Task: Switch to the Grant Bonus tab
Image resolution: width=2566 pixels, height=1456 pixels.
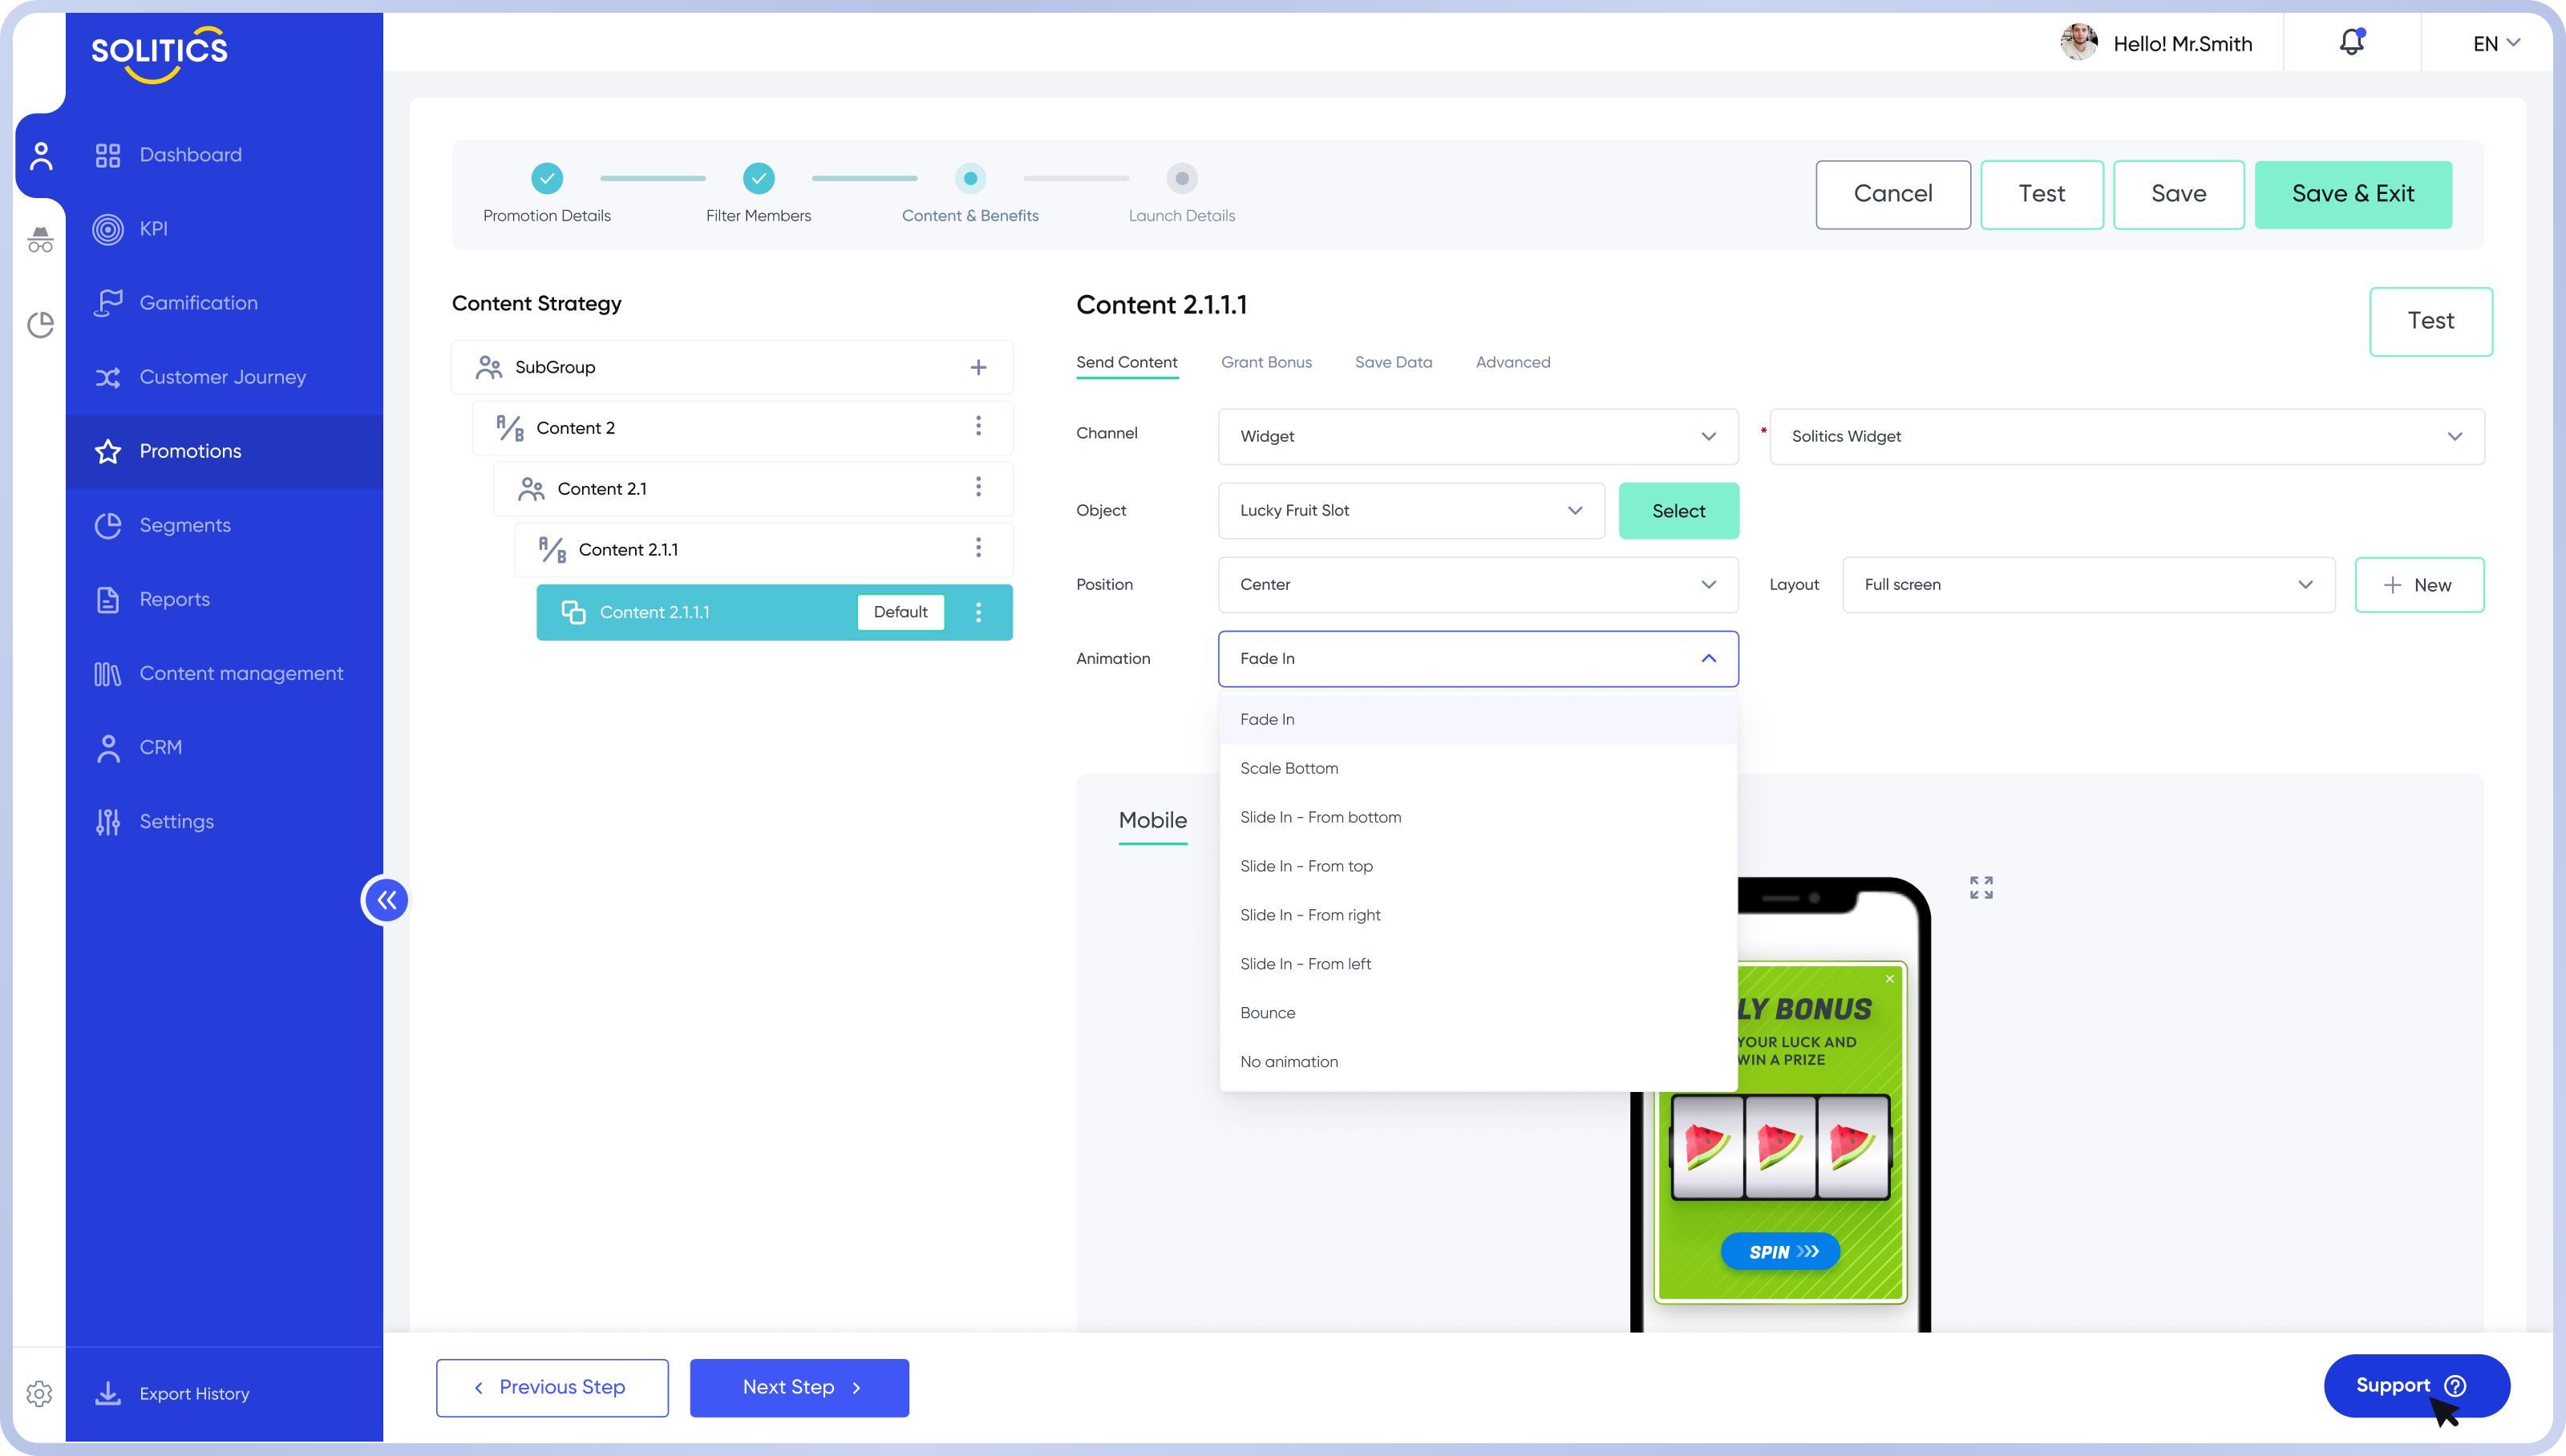Action: (x=1266, y=362)
